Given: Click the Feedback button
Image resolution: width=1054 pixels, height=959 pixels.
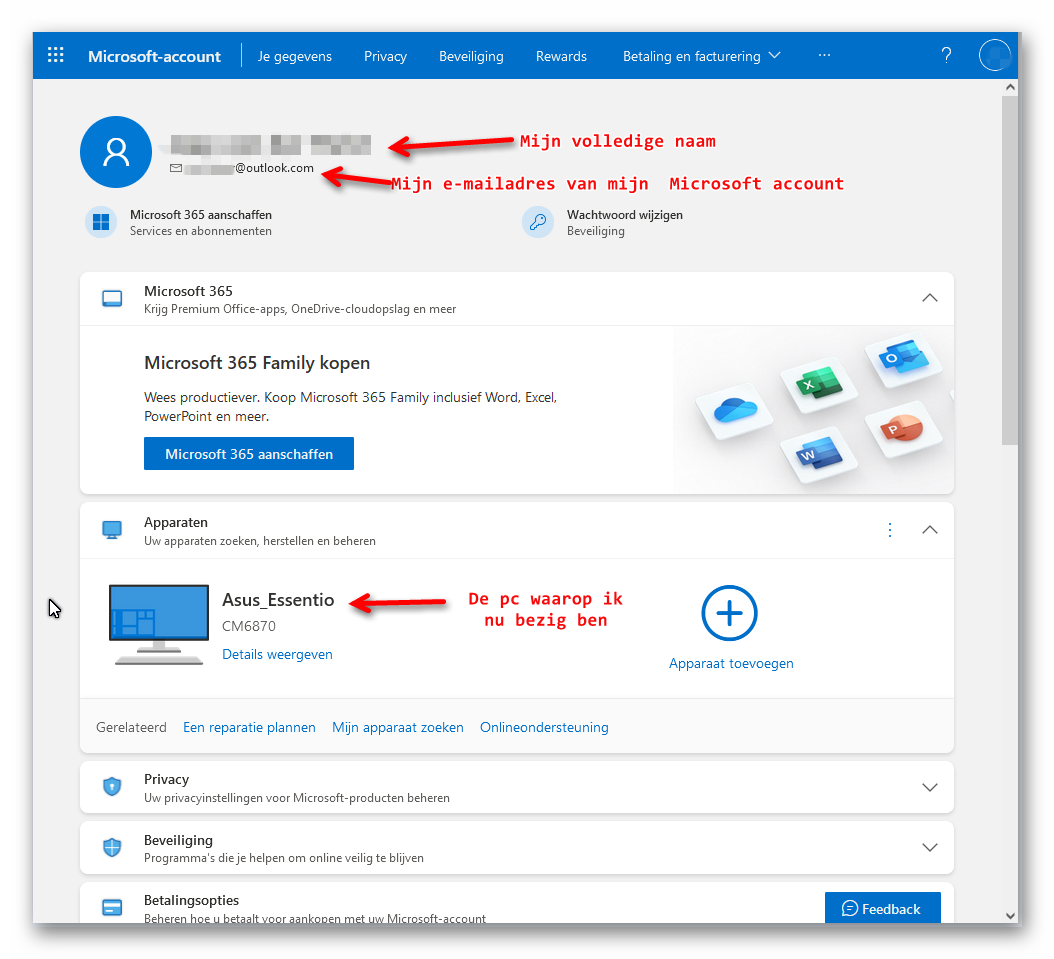Looking at the screenshot, I should click(x=882, y=908).
